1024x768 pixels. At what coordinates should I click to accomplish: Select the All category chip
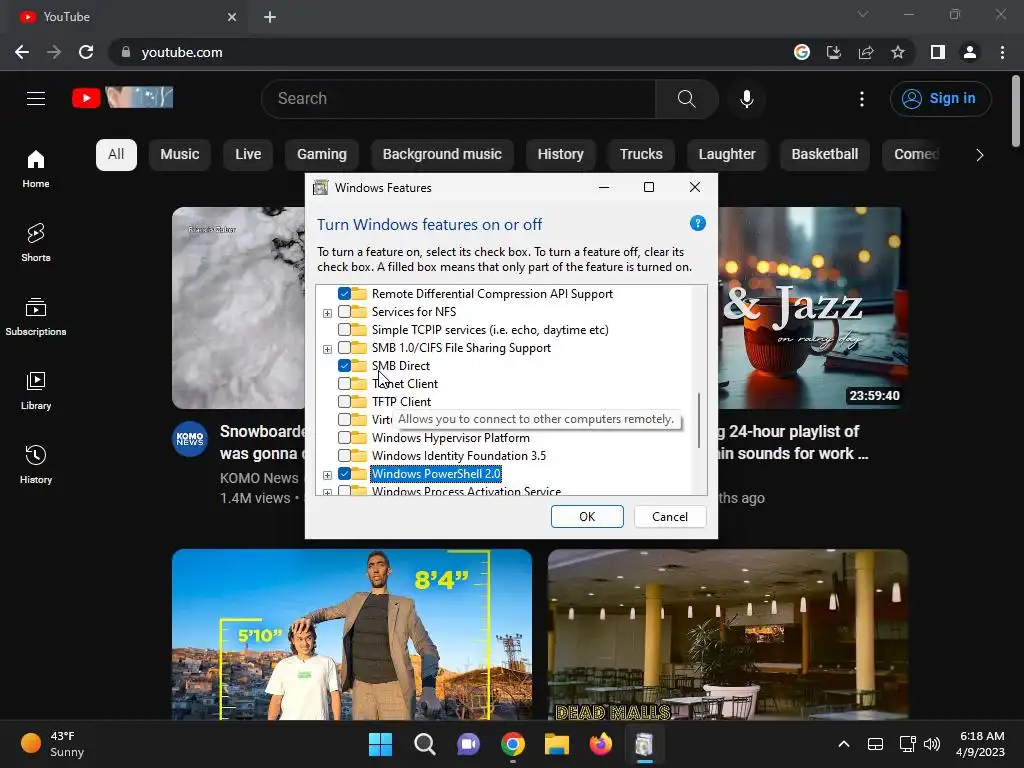pyautogui.click(x=116, y=155)
